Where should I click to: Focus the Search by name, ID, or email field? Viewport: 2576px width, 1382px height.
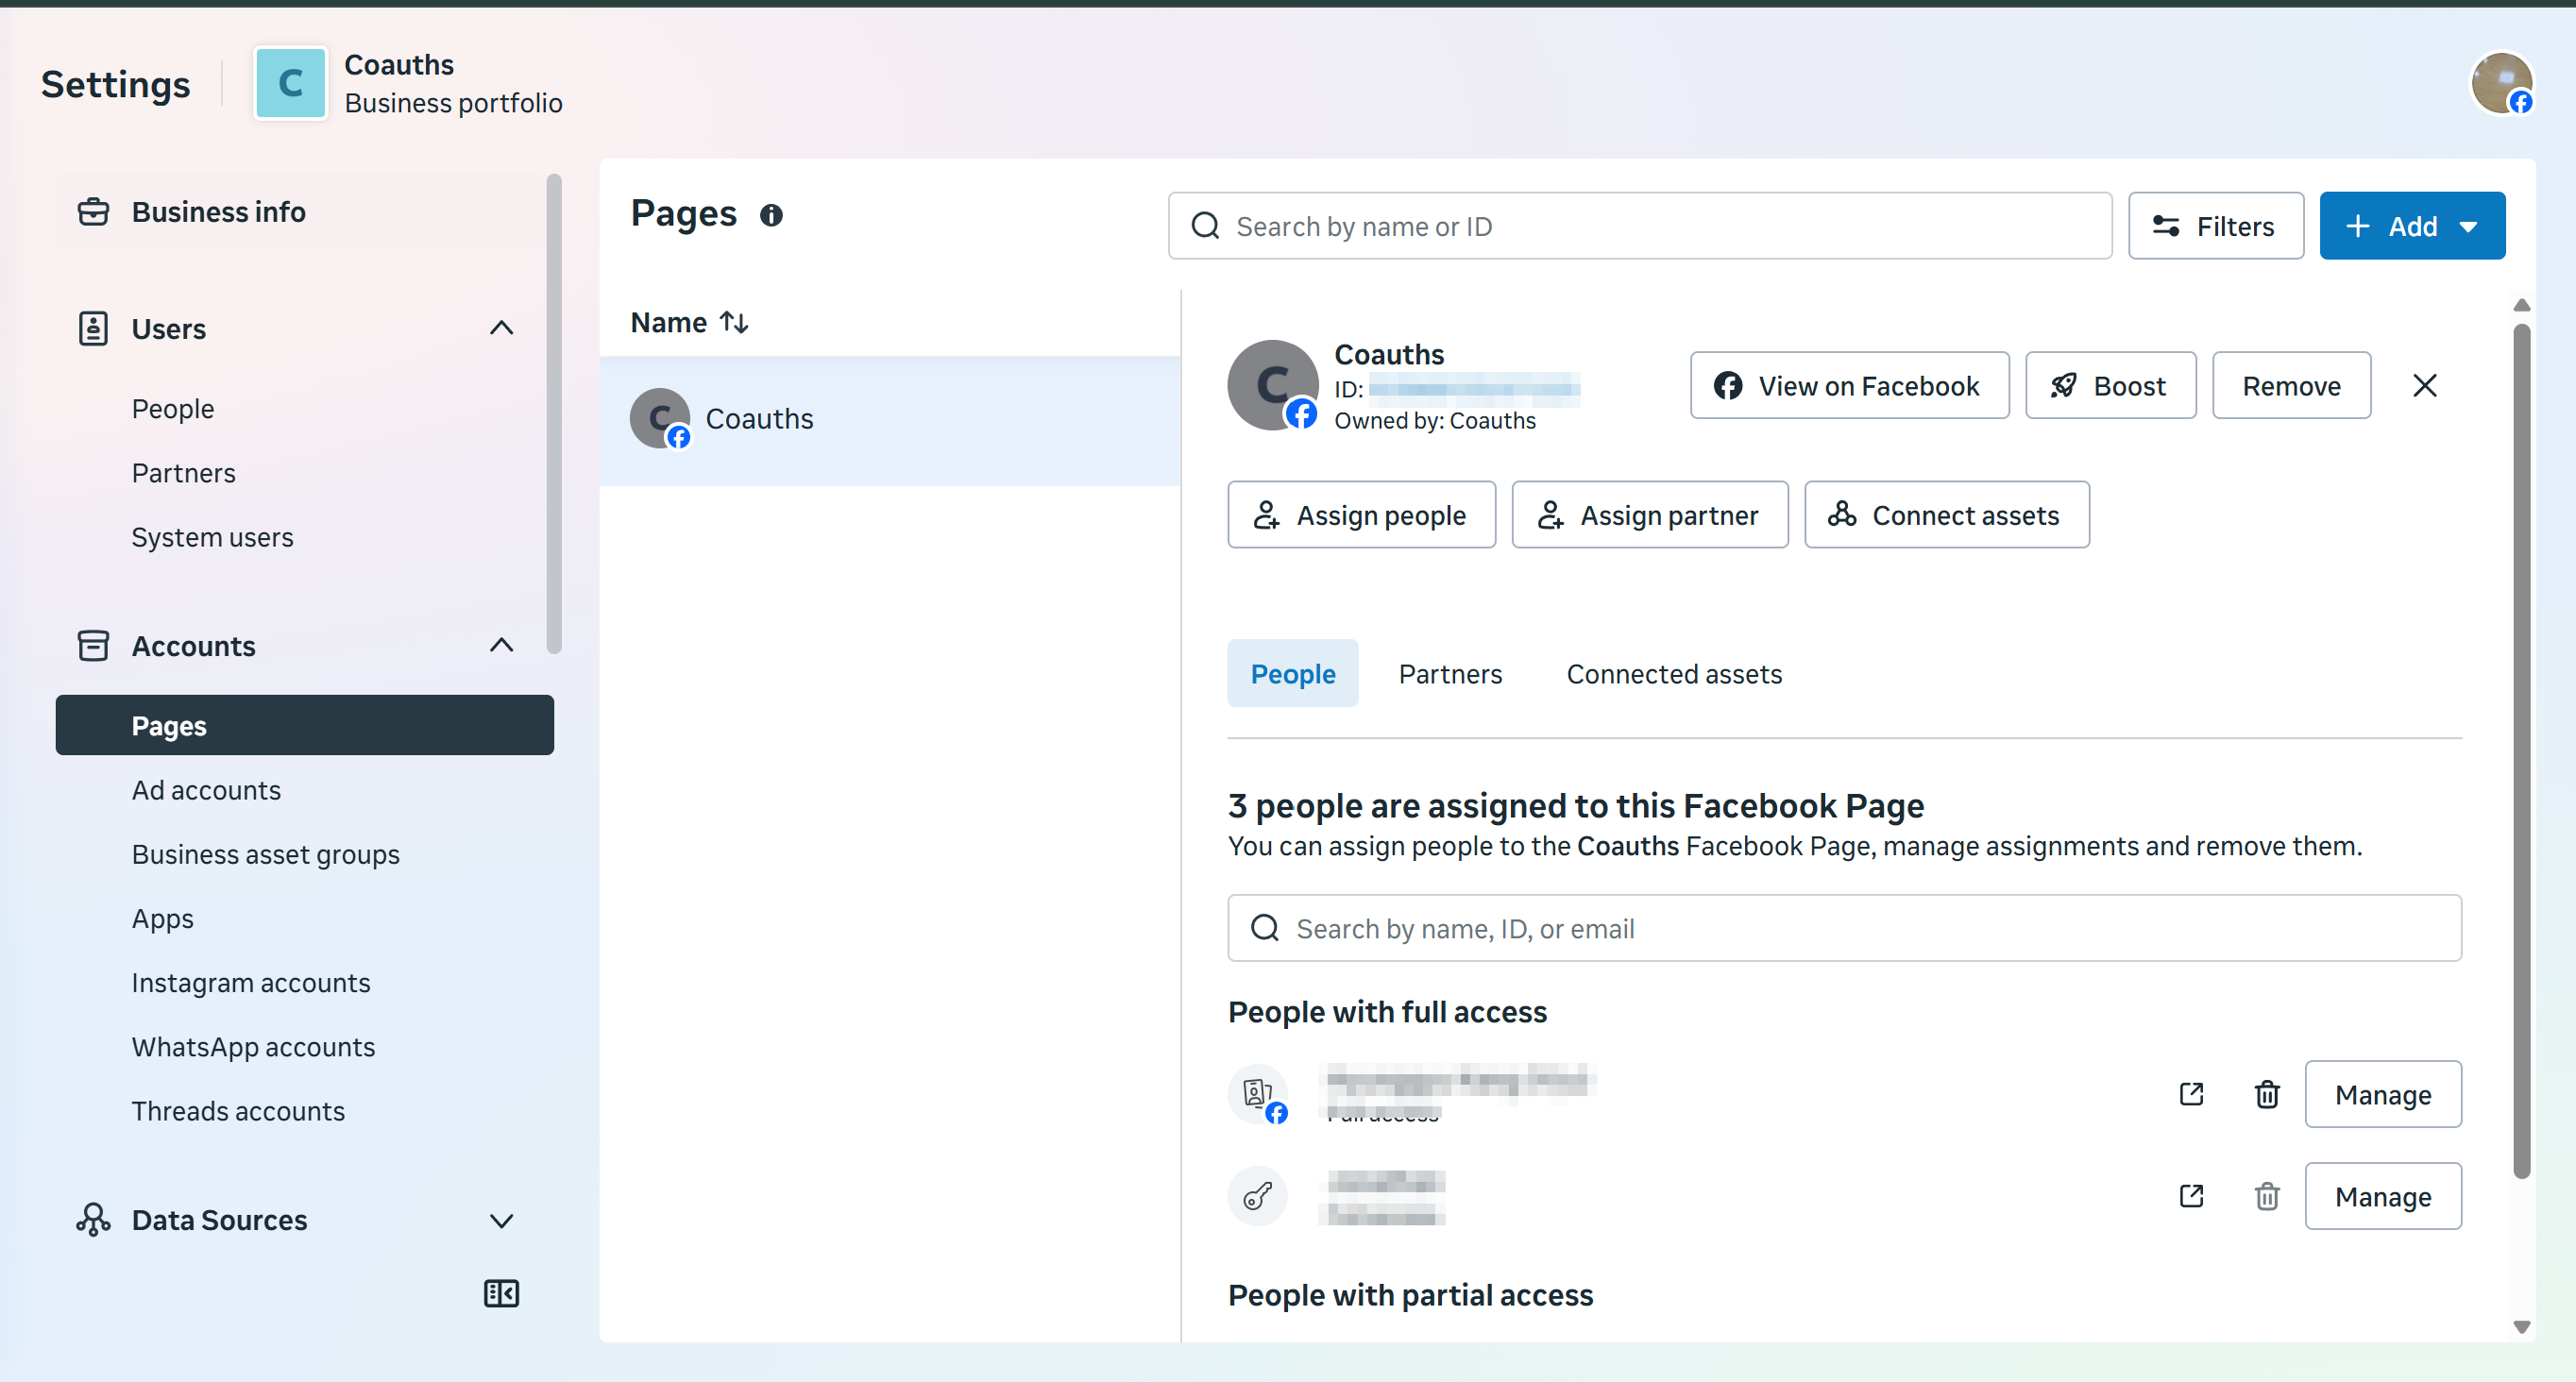[1844, 928]
